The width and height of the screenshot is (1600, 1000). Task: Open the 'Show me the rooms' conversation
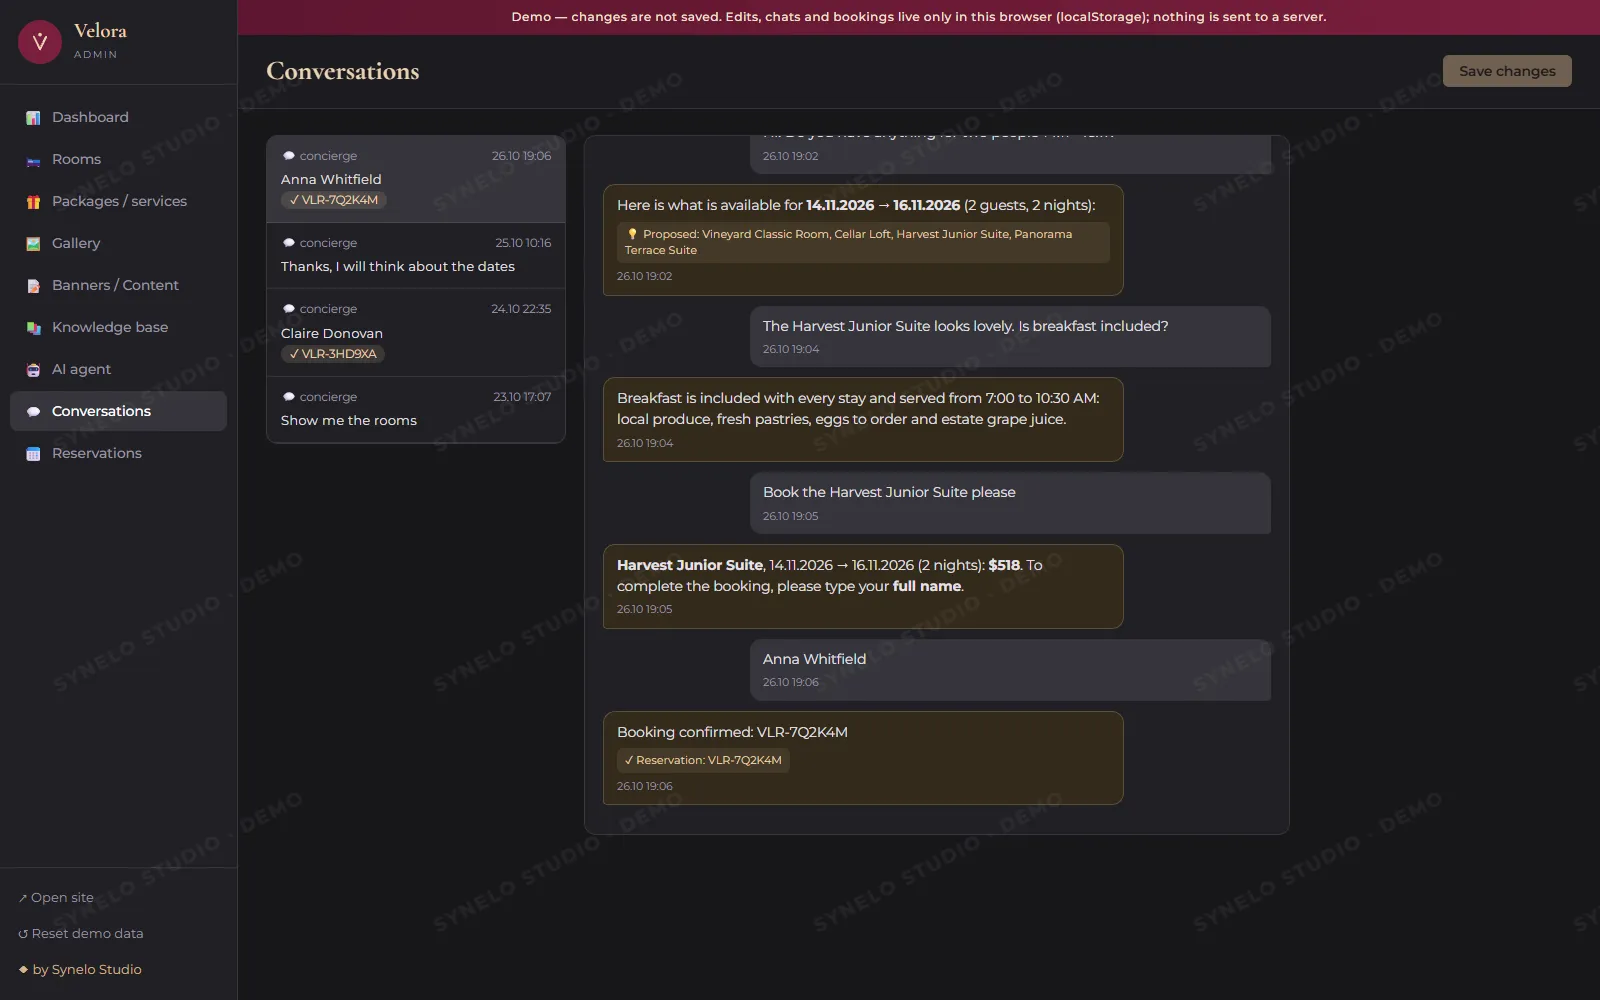click(416, 409)
